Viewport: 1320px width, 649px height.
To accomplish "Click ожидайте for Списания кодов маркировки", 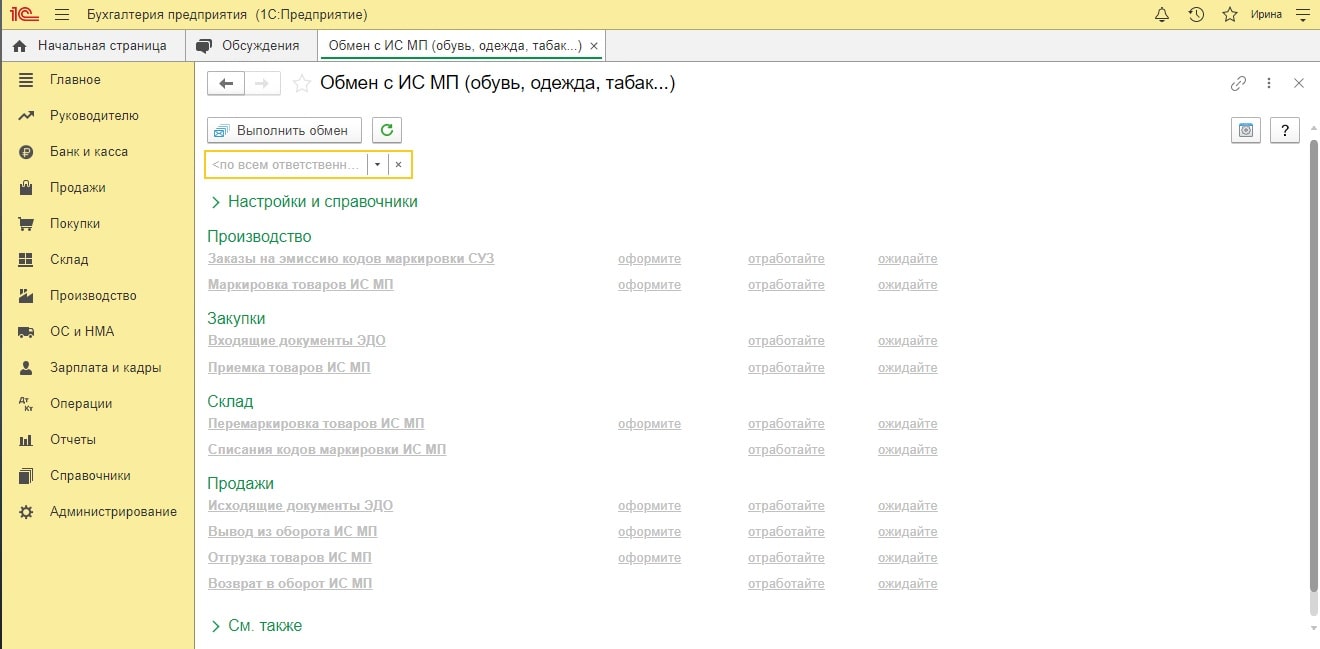I will tap(908, 450).
